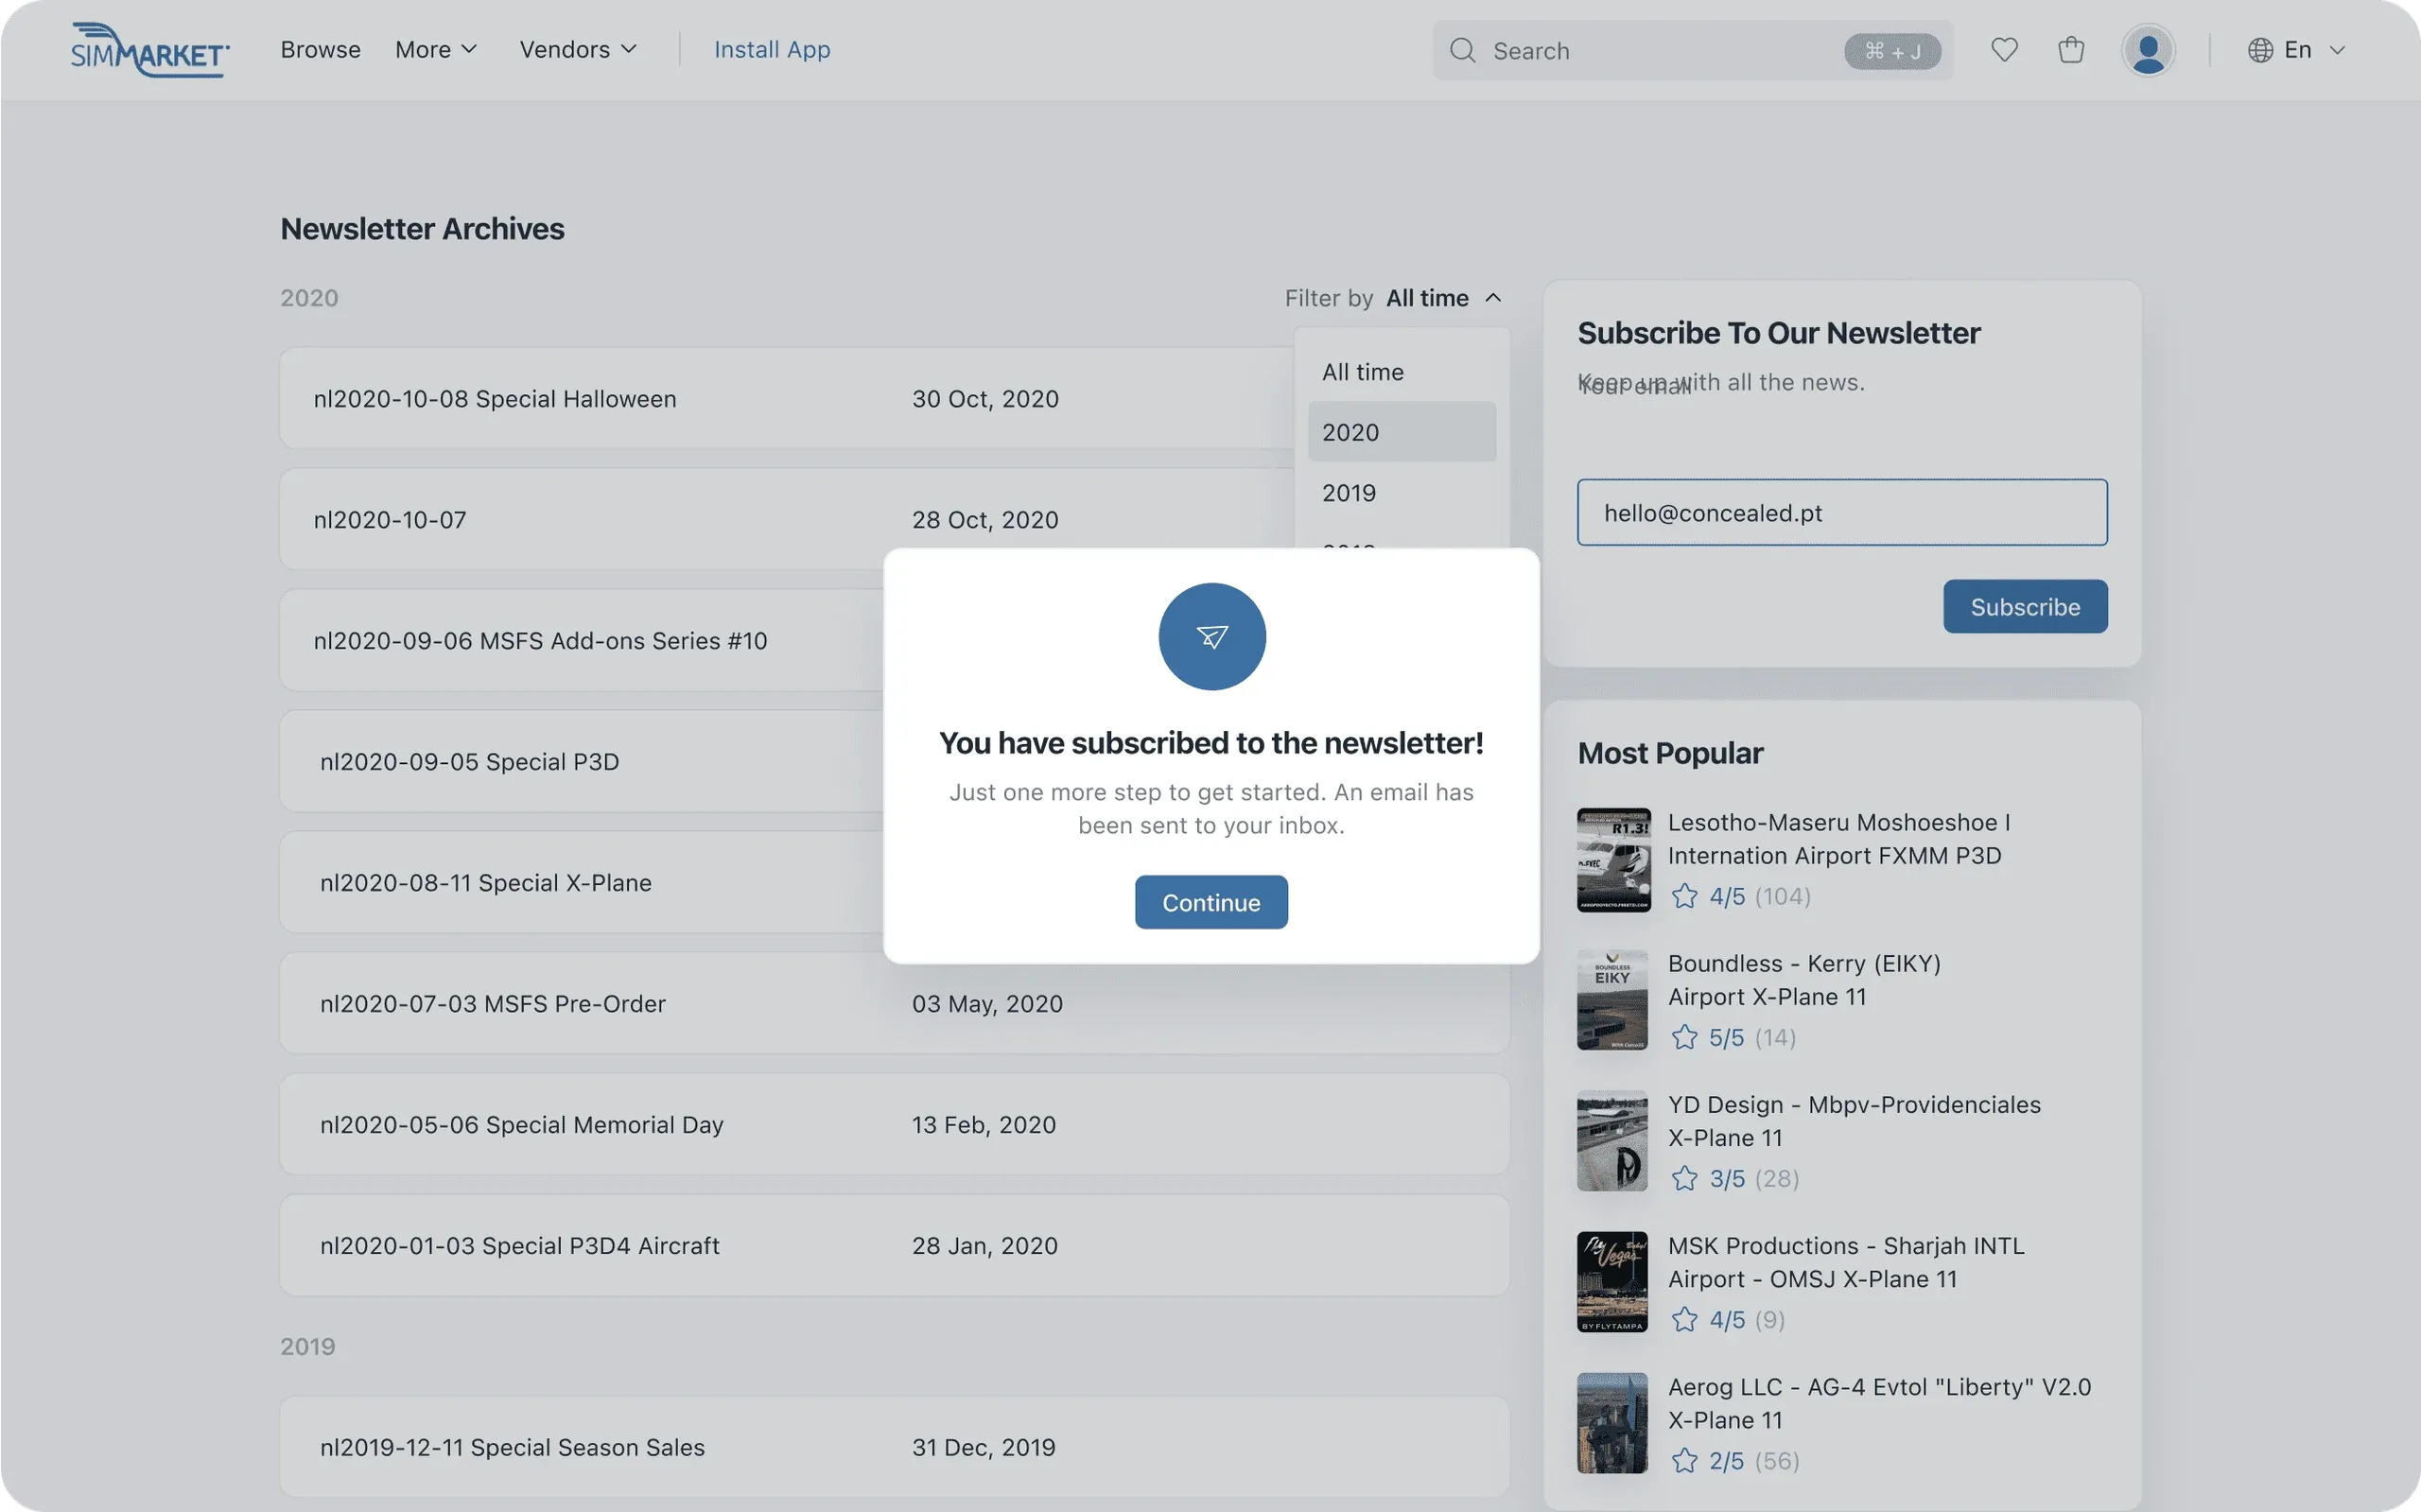Click the 28 Oct, 2020 date
The height and width of the screenshot is (1512, 2421).
click(x=985, y=519)
